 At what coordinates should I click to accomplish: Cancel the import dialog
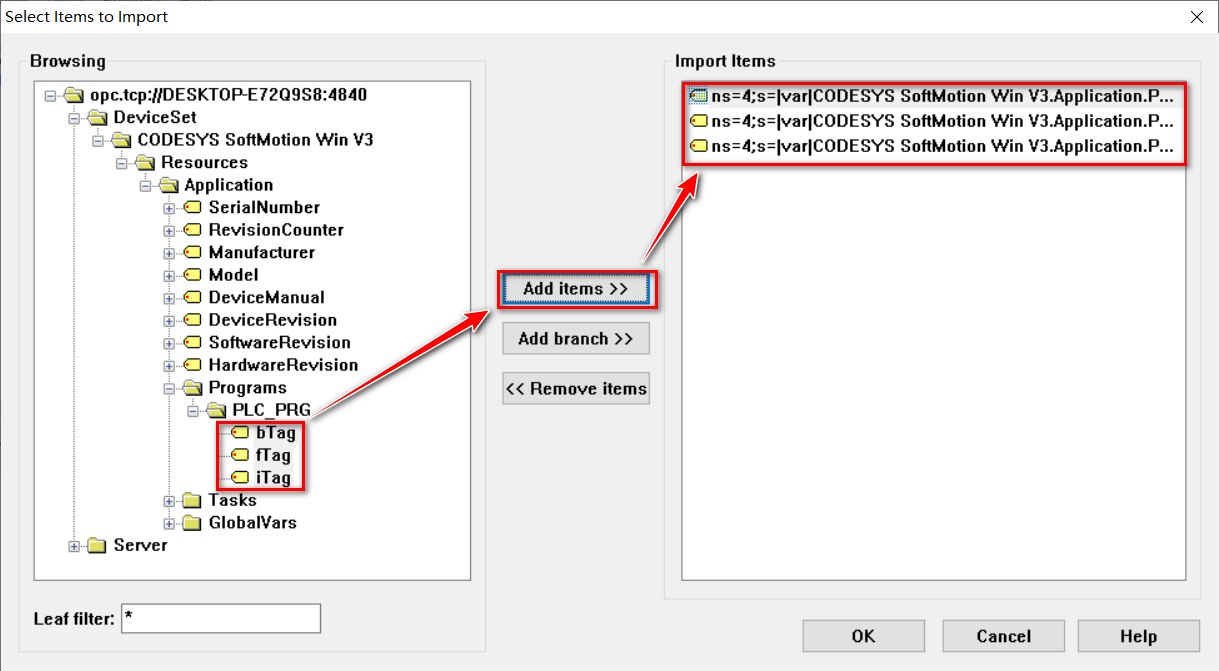pyautogui.click(x=1003, y=636)
